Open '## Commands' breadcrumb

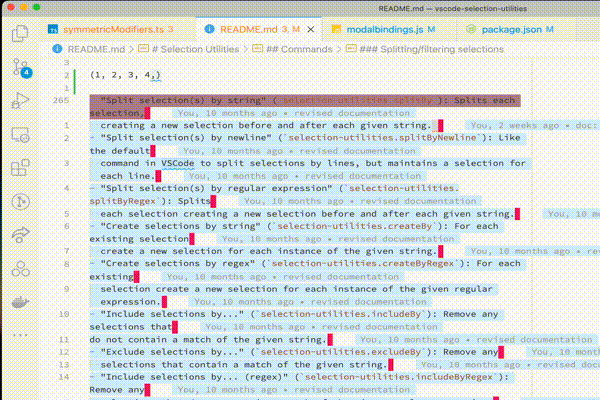[299, 49]
